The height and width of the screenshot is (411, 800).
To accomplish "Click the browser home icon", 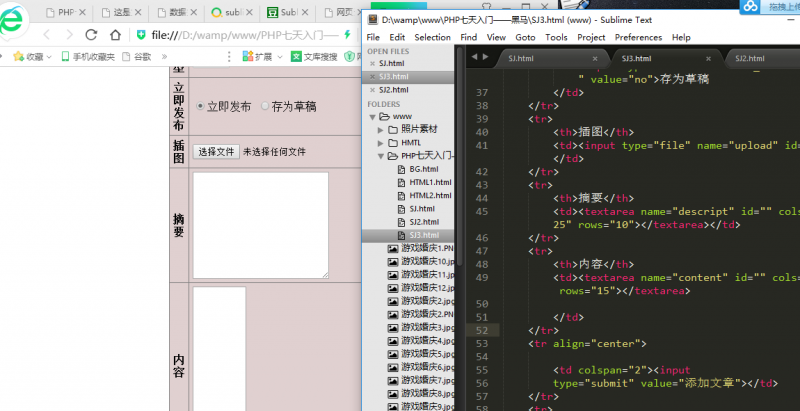I will click(x=116, y=35).
